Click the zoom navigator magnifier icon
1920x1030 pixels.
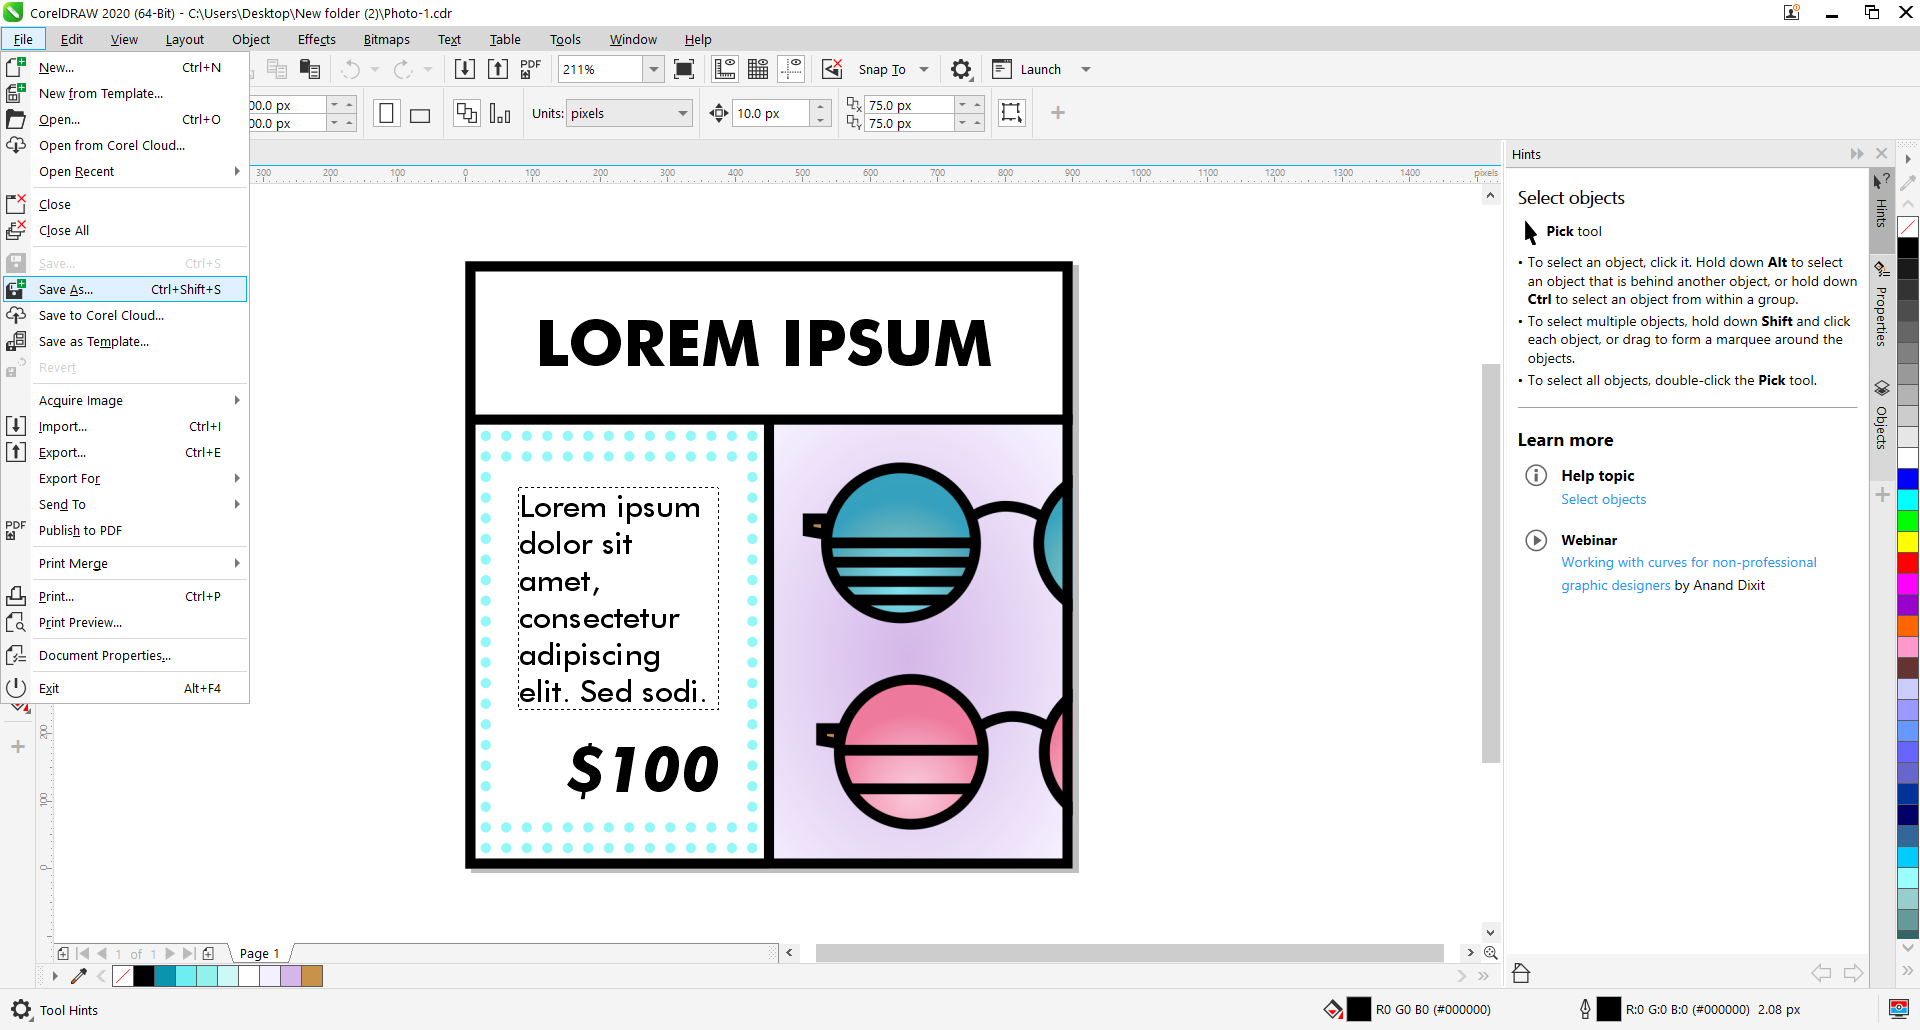(1490, 953)
